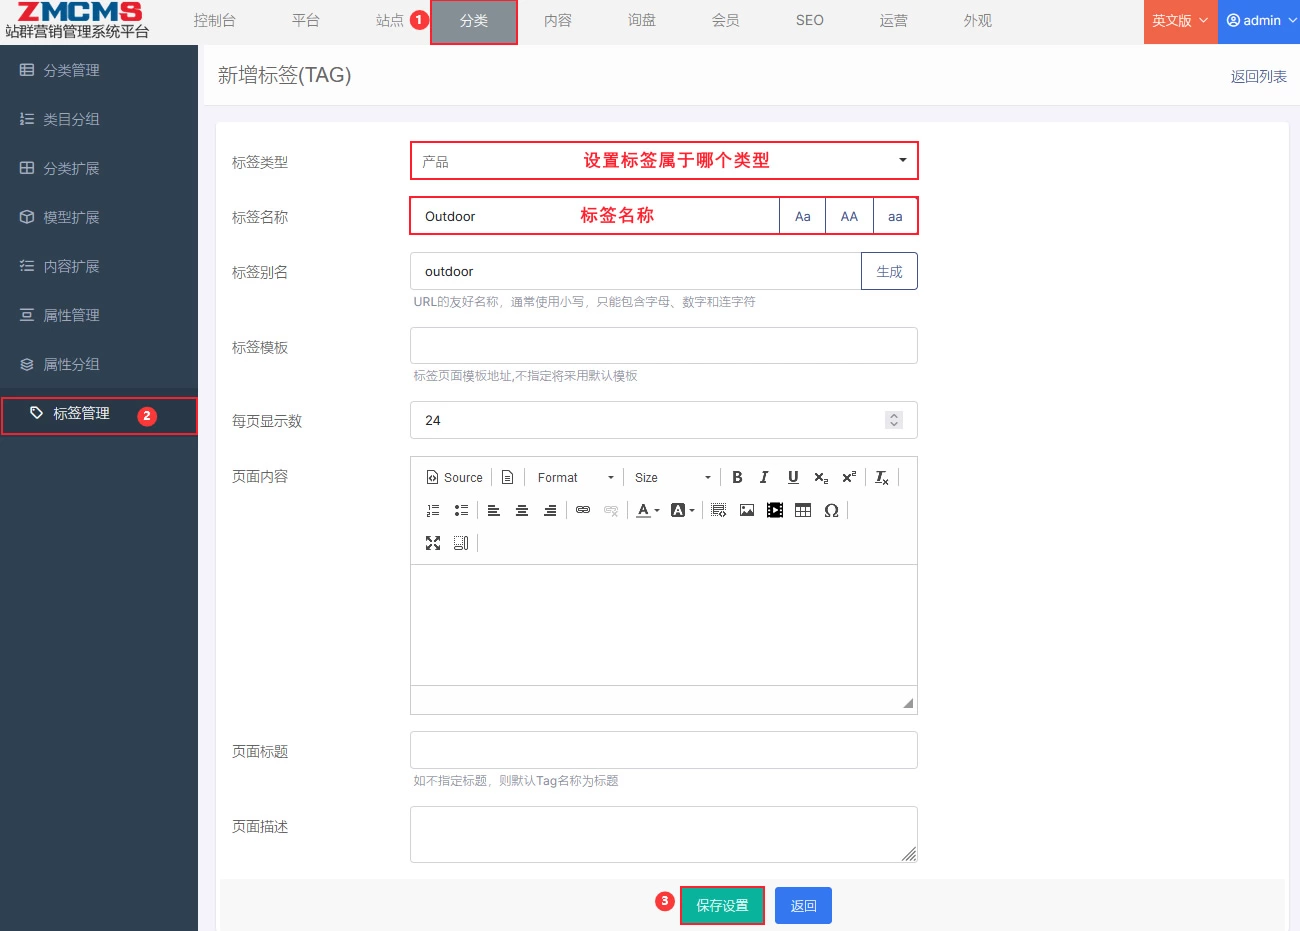Open the text color picker
1300x931 pixels.
pos(648,511)
